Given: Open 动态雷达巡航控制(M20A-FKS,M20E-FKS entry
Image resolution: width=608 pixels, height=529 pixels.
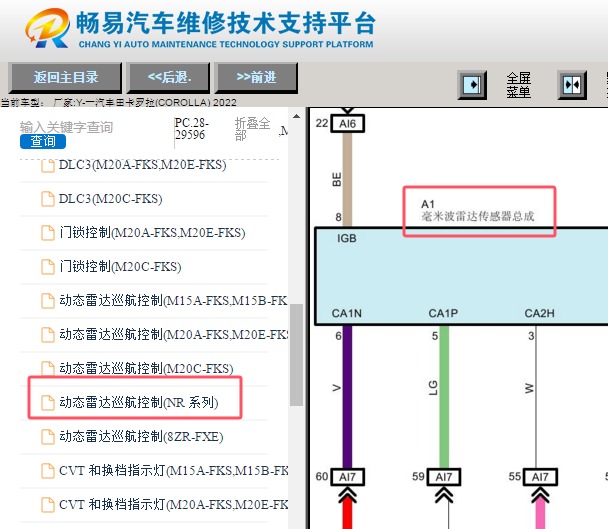Looking at the screenshot, I should click(173, 334).
